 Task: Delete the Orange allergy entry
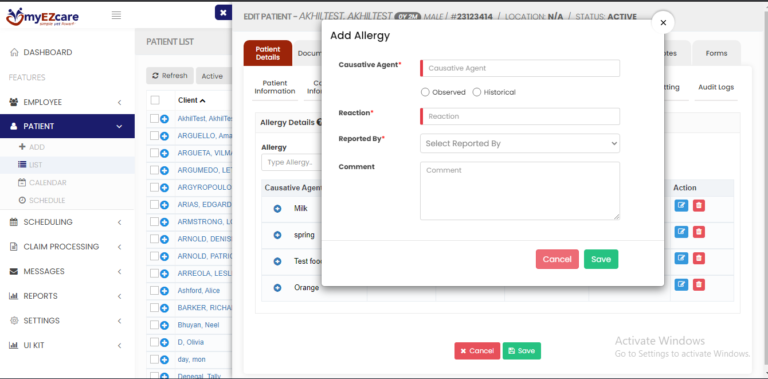pyautogui.click(x=699, y=284)
